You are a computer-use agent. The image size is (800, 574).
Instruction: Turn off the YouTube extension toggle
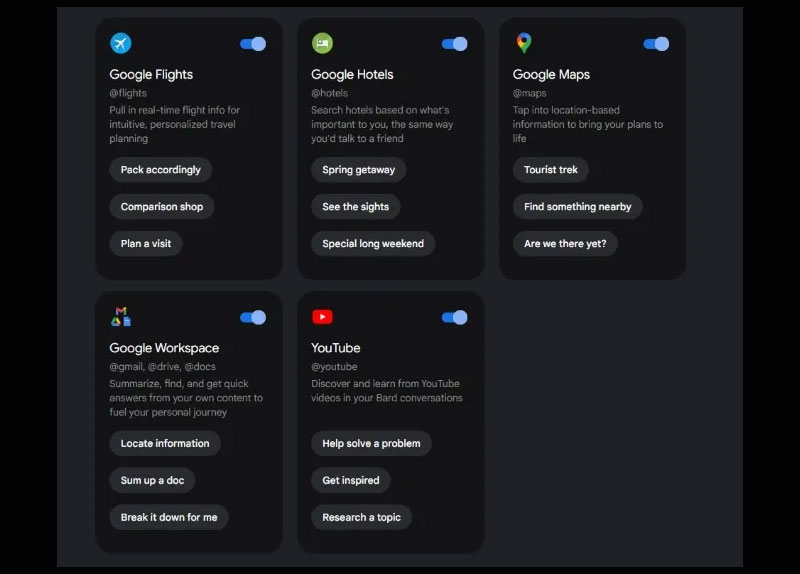(x=455, y=317)
